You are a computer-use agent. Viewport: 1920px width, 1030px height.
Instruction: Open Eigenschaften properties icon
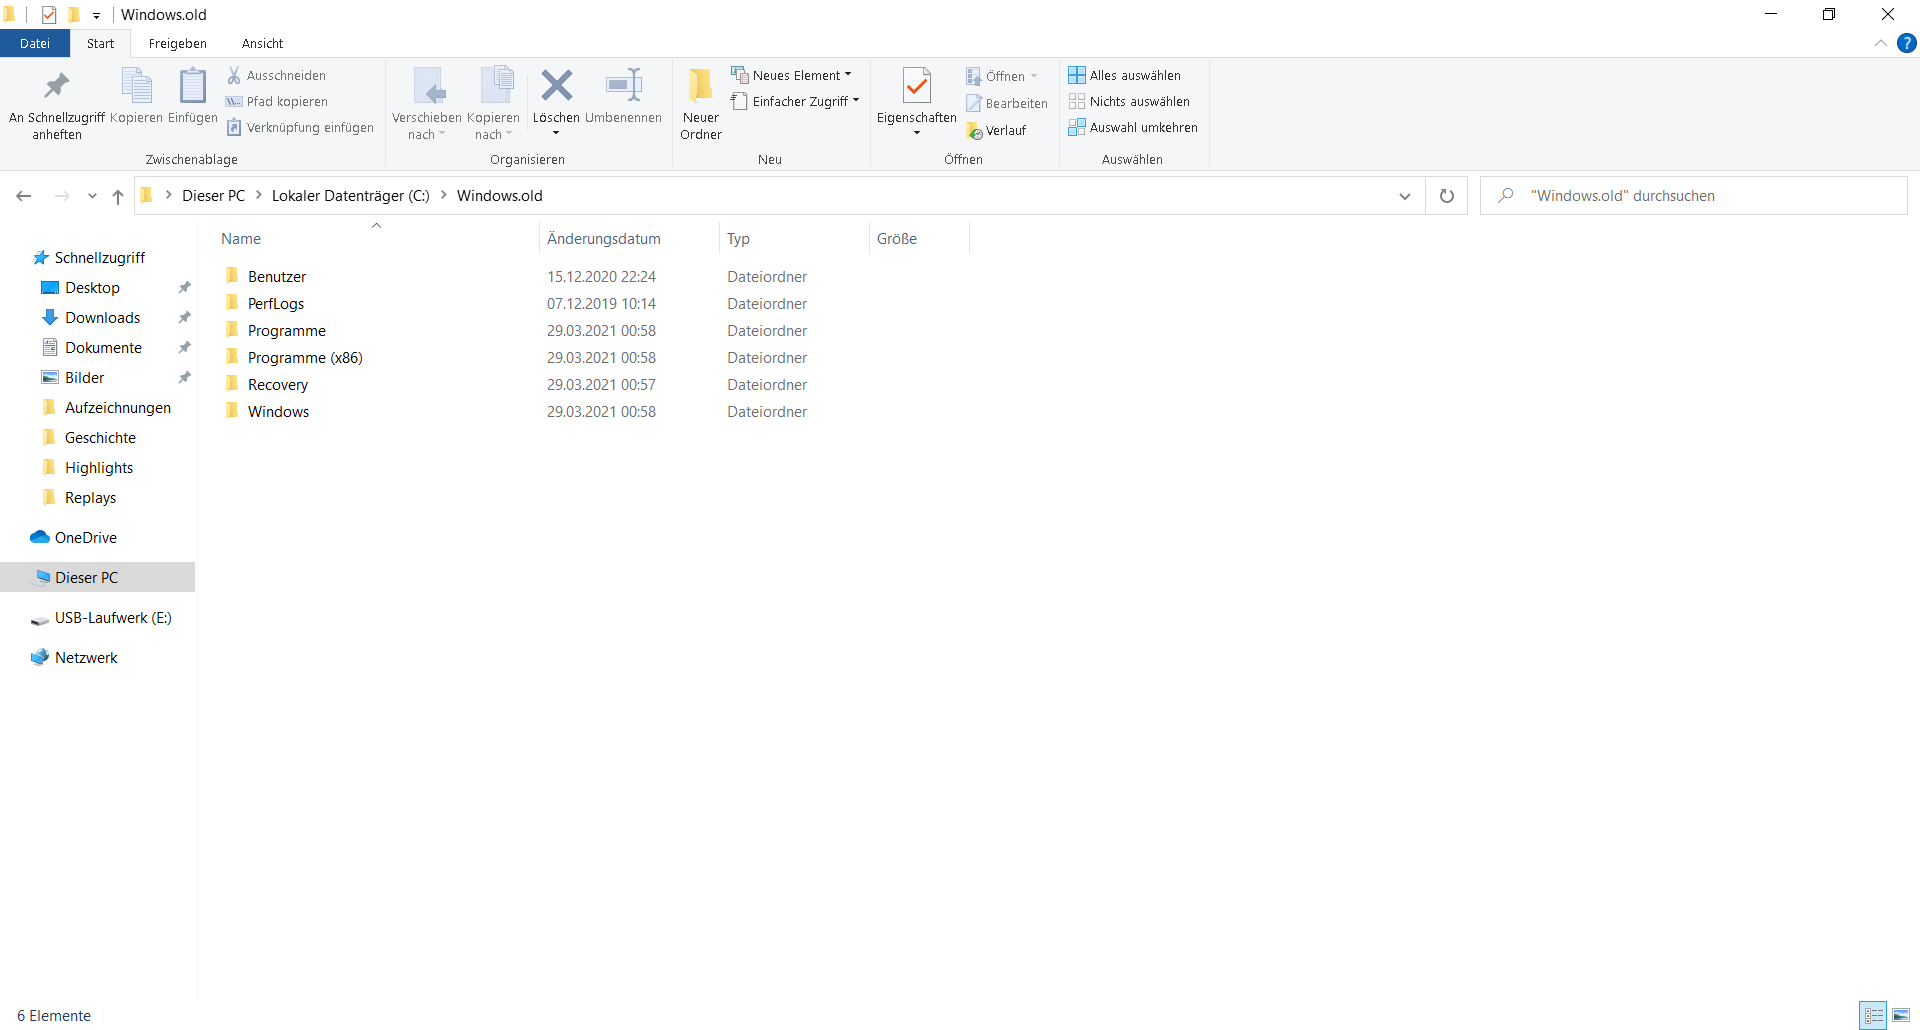click(x=917, y=87)
